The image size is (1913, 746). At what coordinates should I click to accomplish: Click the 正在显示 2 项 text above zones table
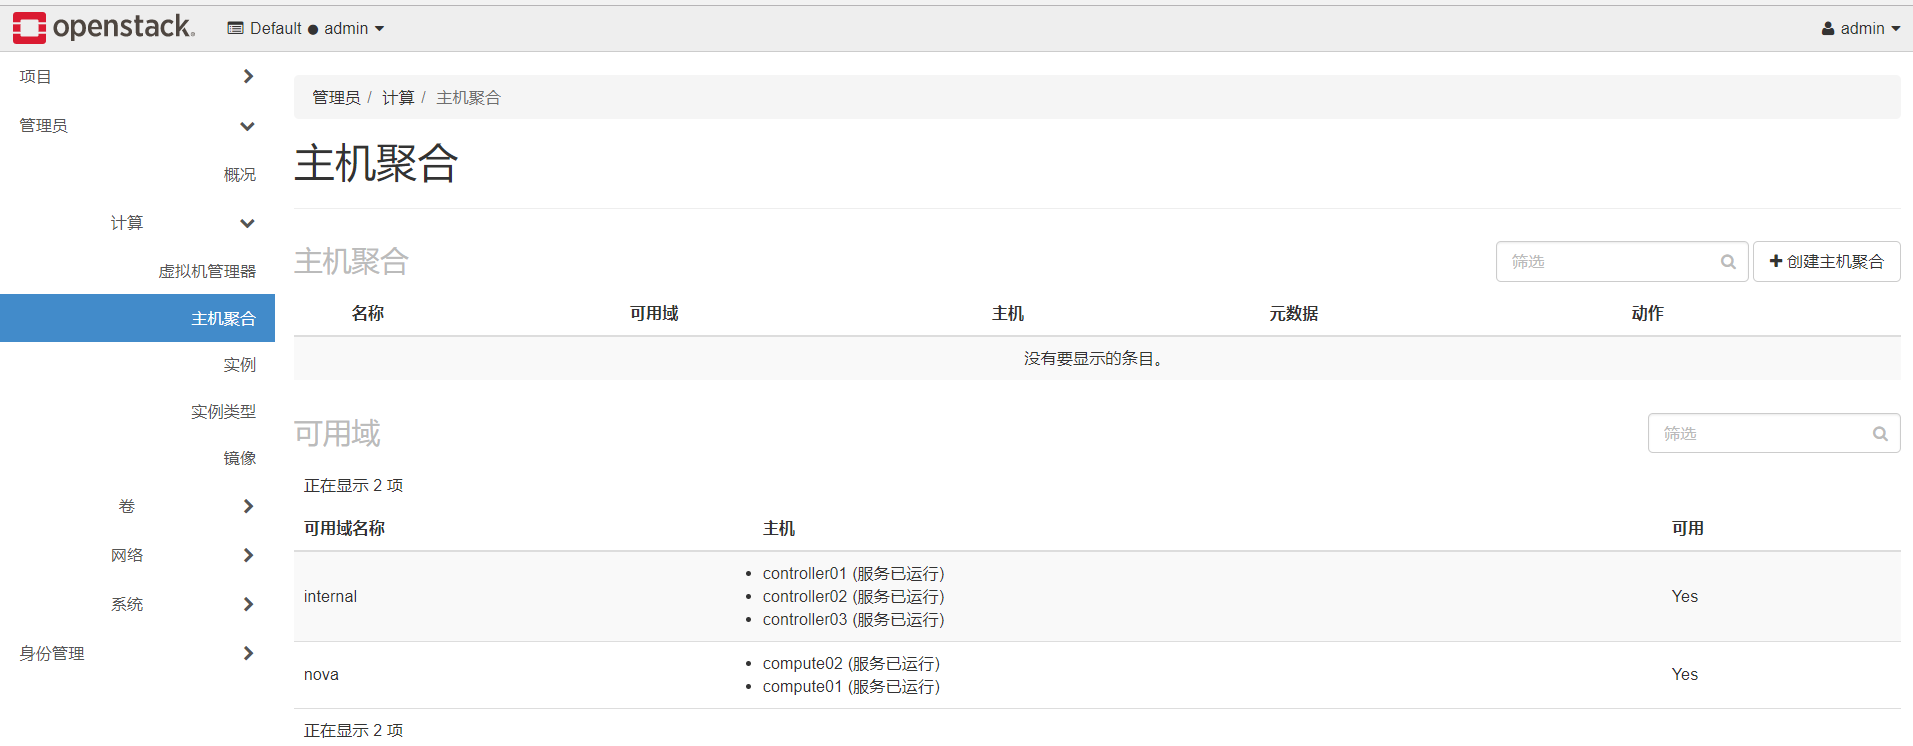pyautogui.click(x=353, y=485)
